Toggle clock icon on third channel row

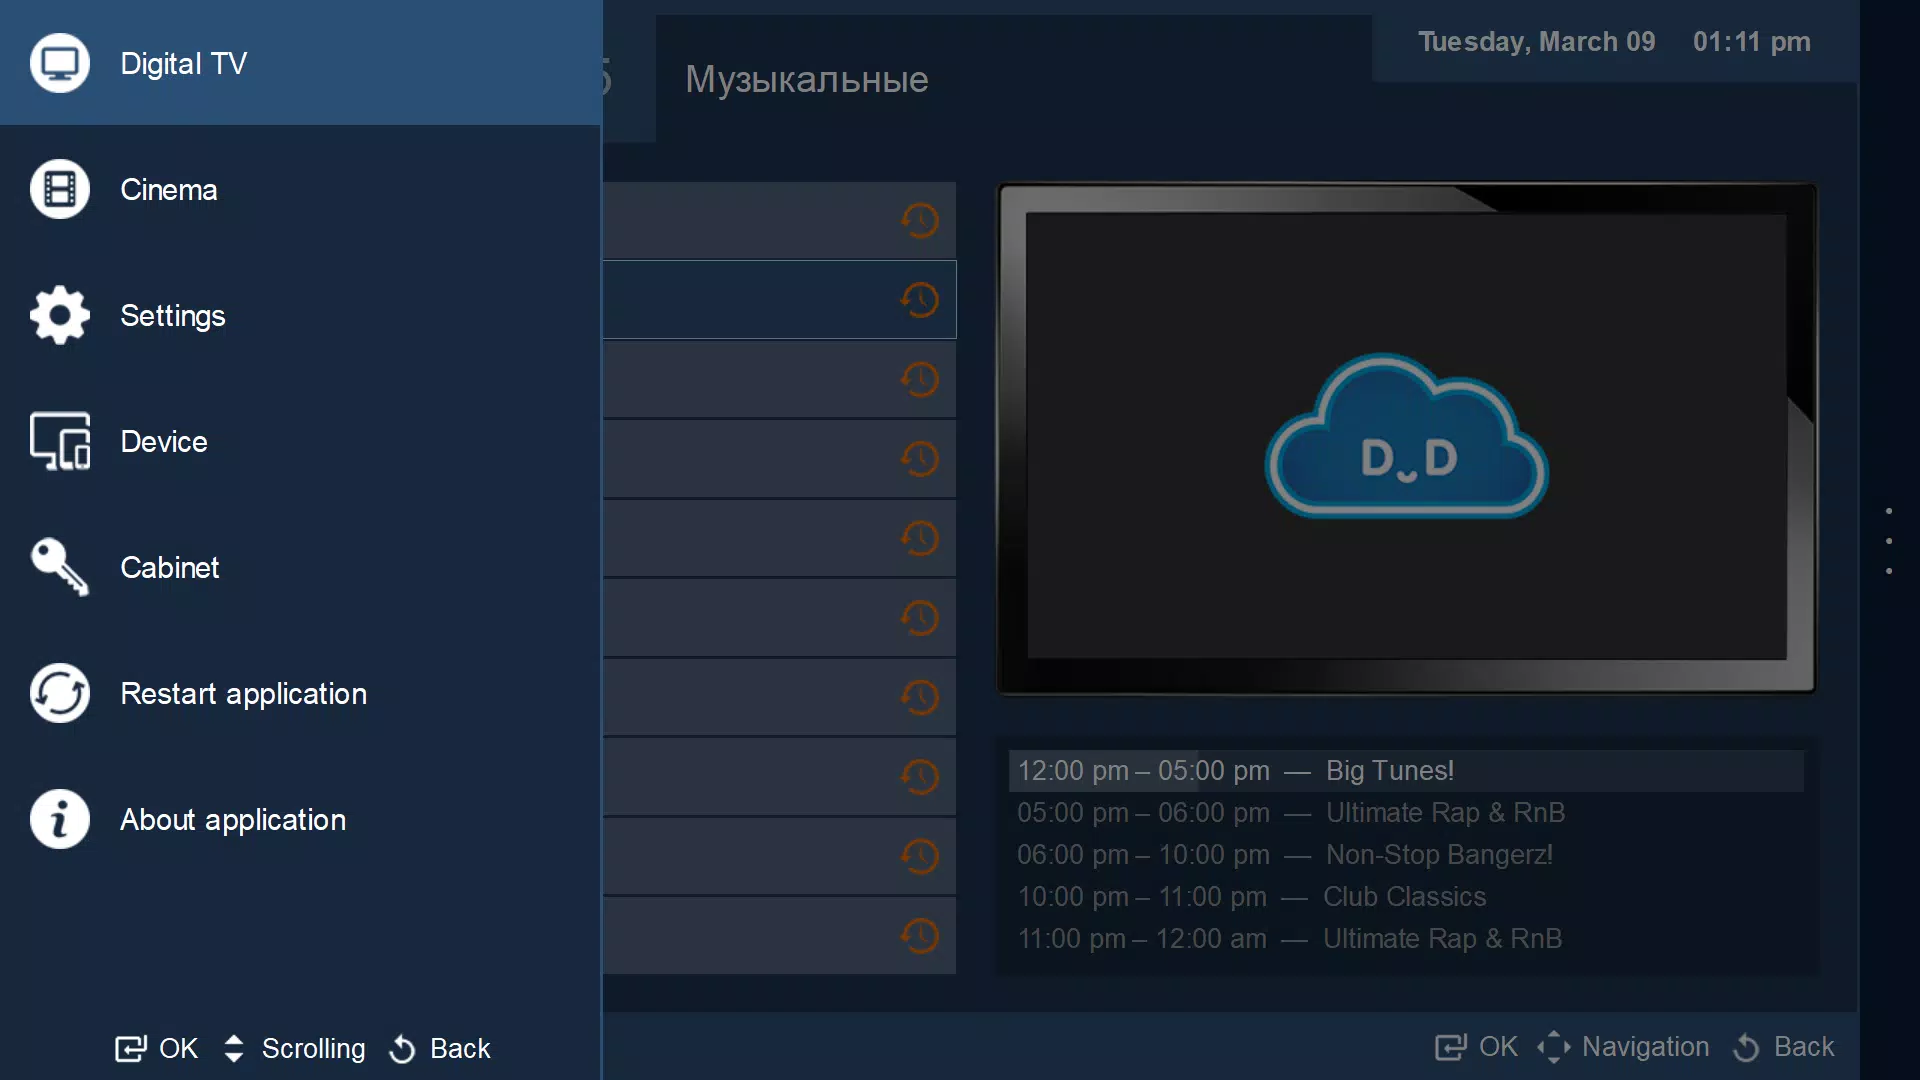919,380
